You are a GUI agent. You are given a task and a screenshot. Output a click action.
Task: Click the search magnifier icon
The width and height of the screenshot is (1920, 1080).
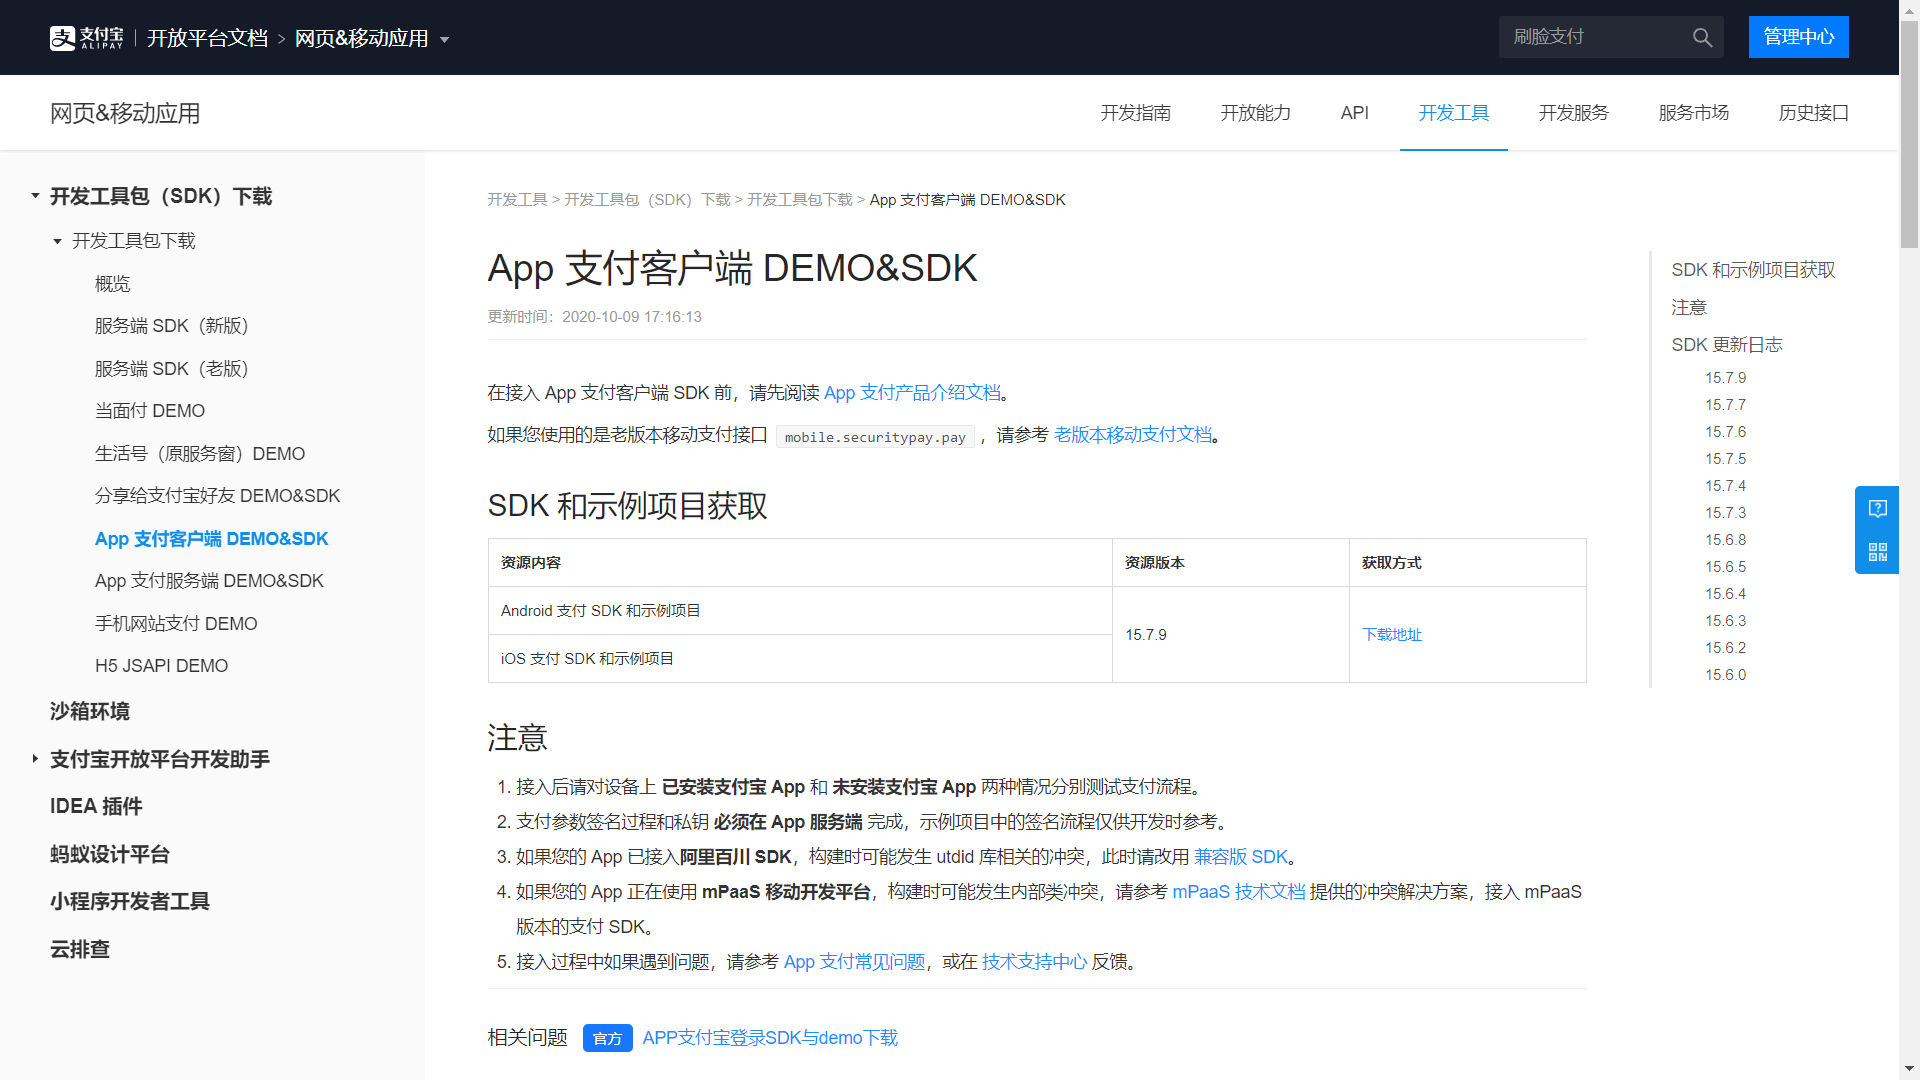coord(1702,38)
